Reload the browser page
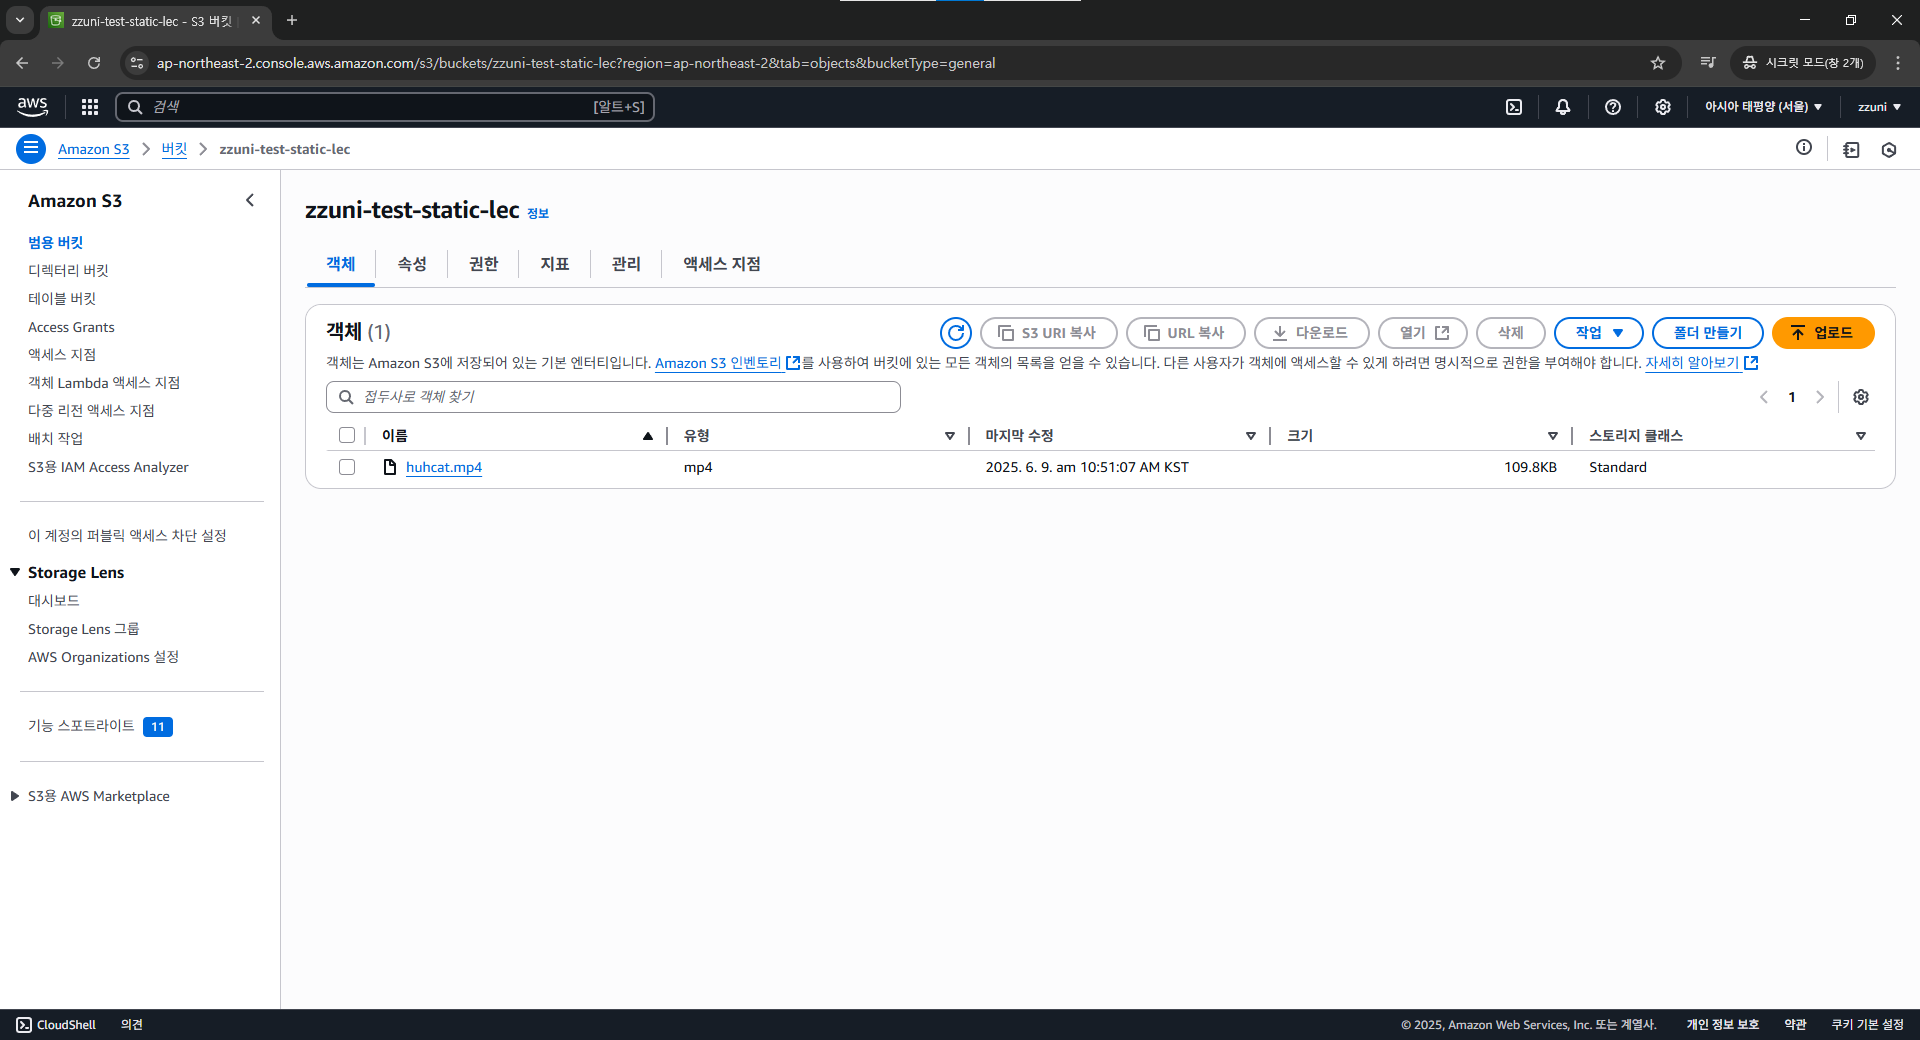Screen dimensions: 1920x1040 pos(94,63)
